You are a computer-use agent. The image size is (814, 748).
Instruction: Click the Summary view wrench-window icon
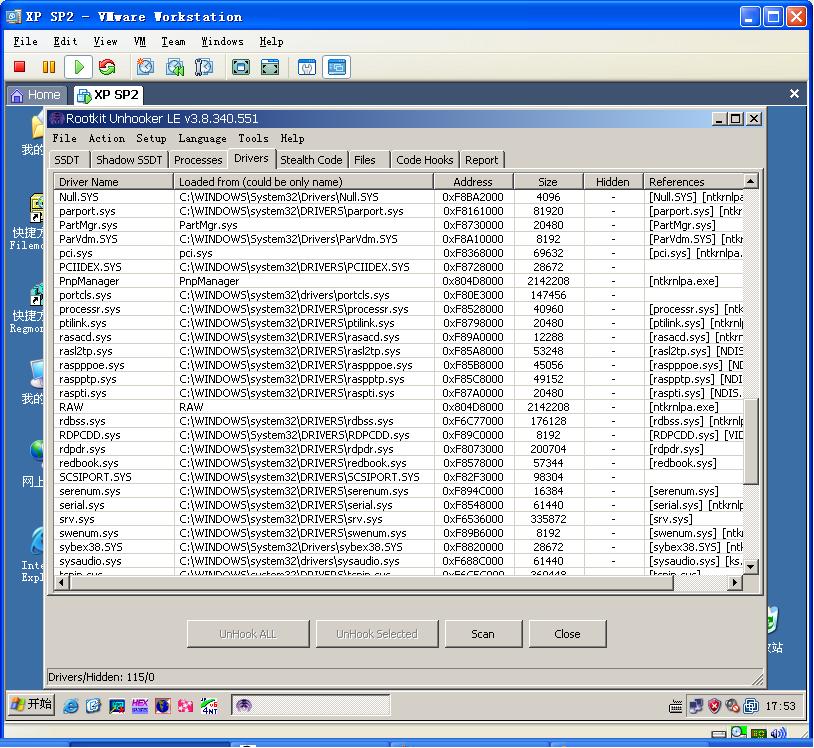pyautogui.click(x=307, y=67)
